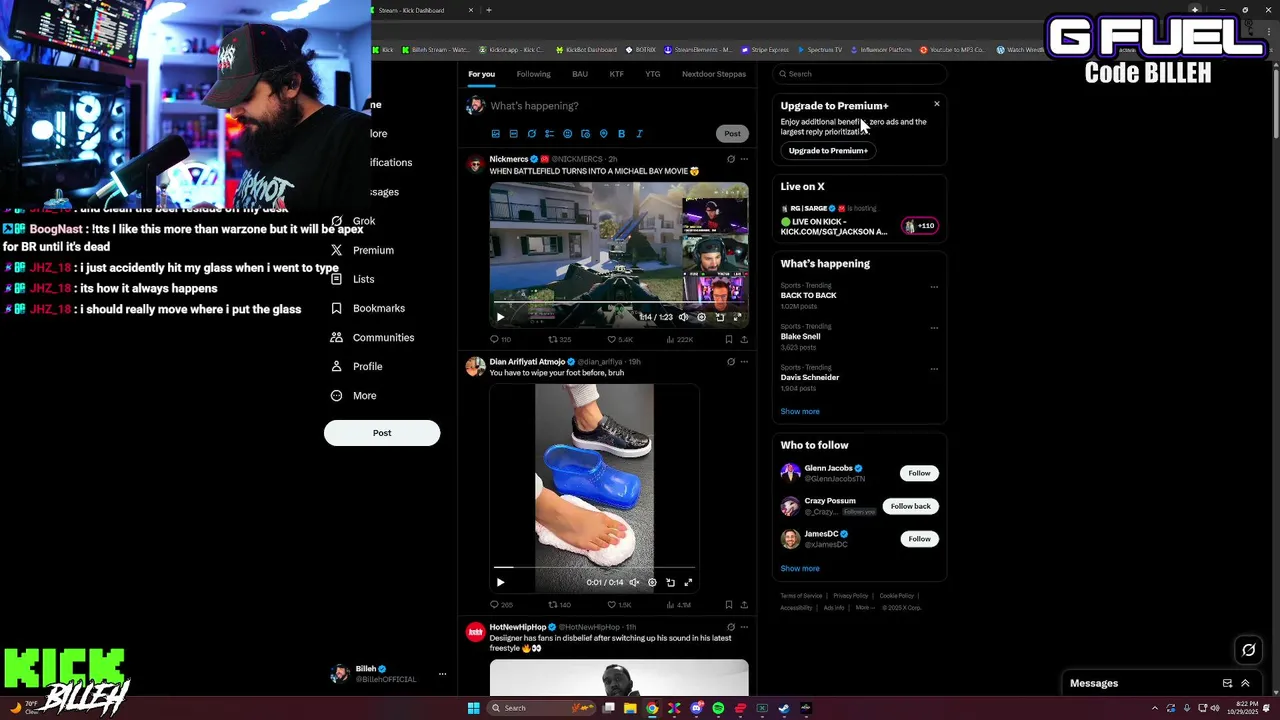
Task: Add a poll to the post
Action: [x=549, y=134]
